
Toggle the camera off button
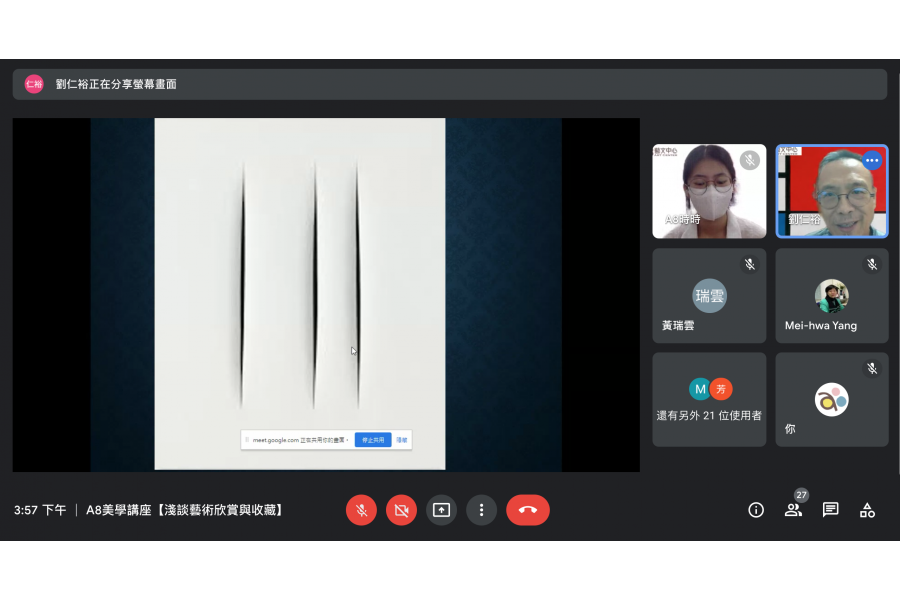point(401,510)
